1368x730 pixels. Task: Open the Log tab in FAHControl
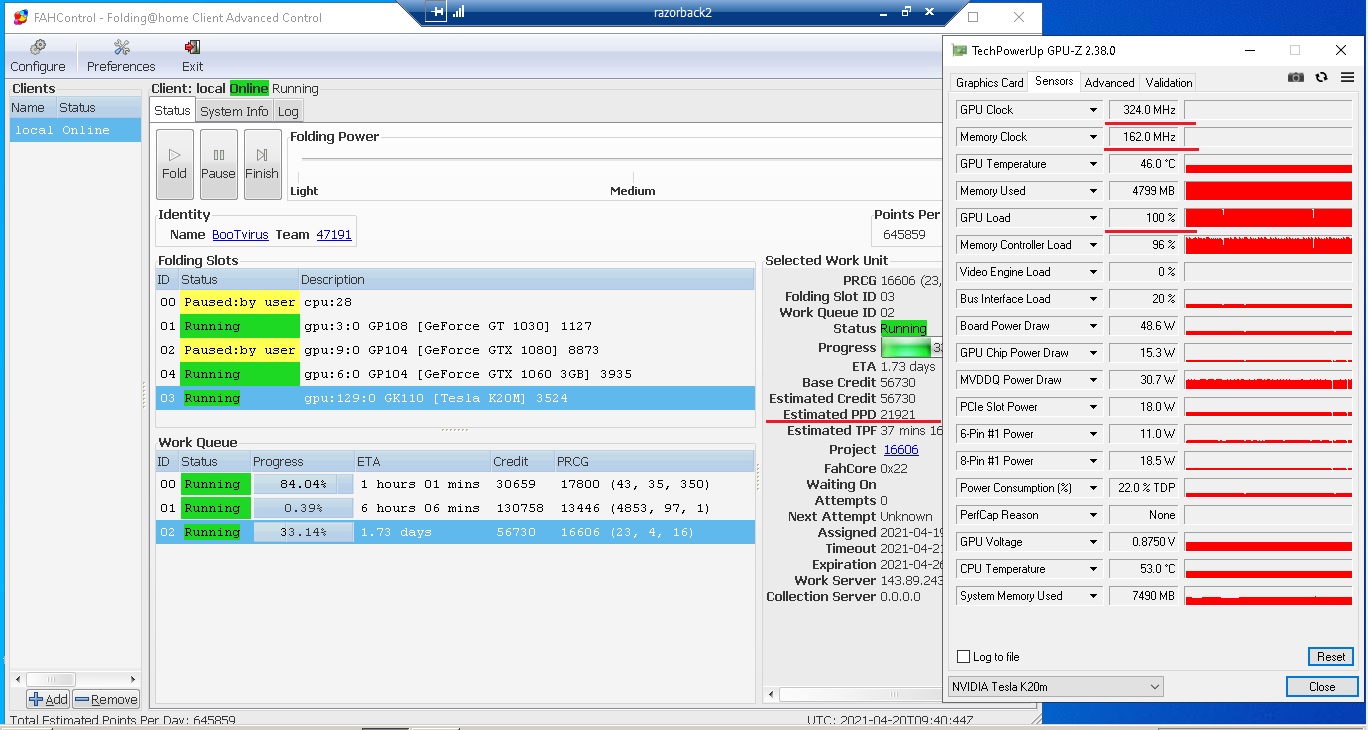tap(288, 112)
